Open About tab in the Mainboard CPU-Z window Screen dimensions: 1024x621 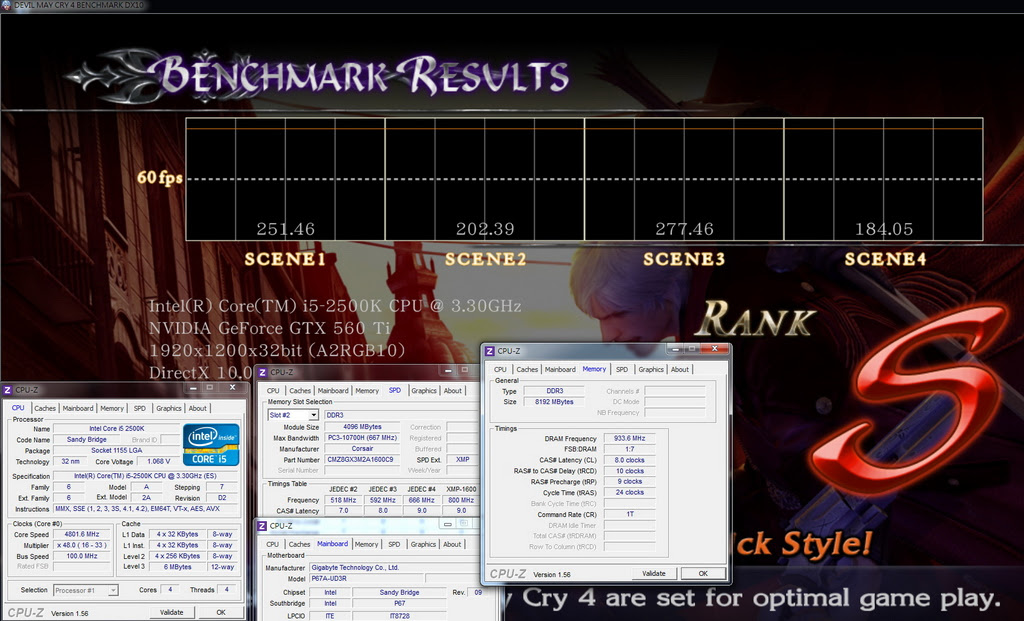click(x=452, y=544)
